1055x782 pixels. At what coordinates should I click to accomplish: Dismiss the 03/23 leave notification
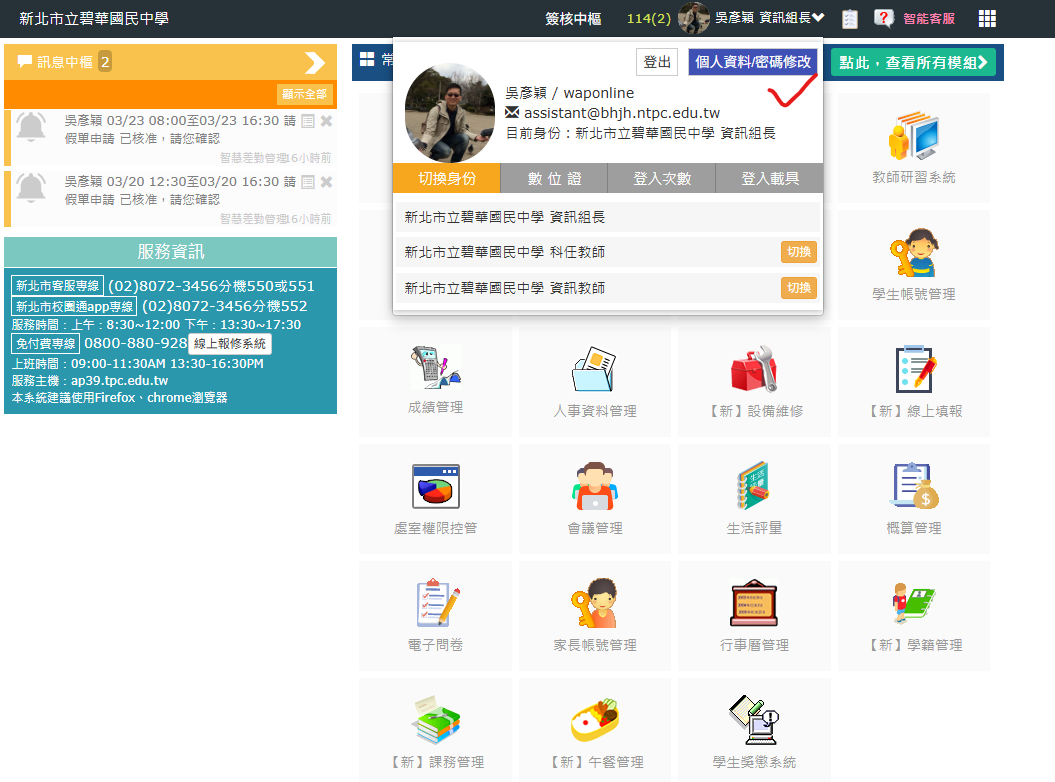coord(326,121)
